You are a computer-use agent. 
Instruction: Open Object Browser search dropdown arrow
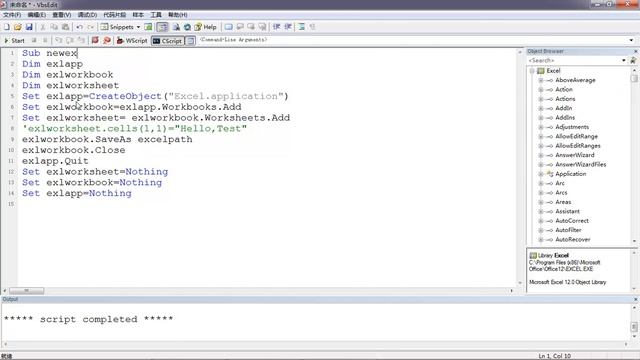624,60
